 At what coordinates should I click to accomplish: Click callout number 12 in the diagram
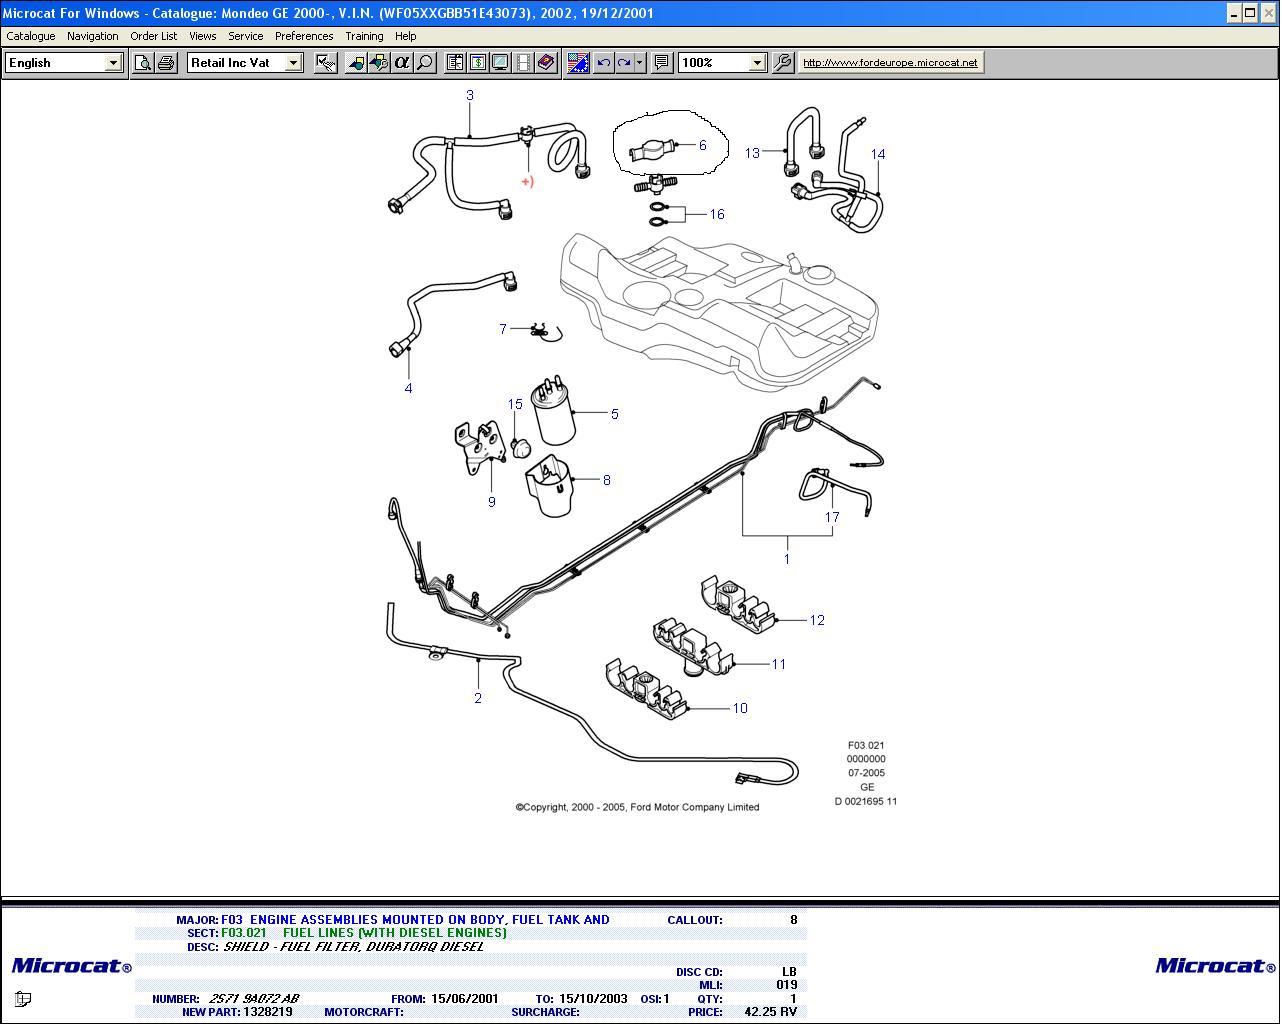click(817, 620)
